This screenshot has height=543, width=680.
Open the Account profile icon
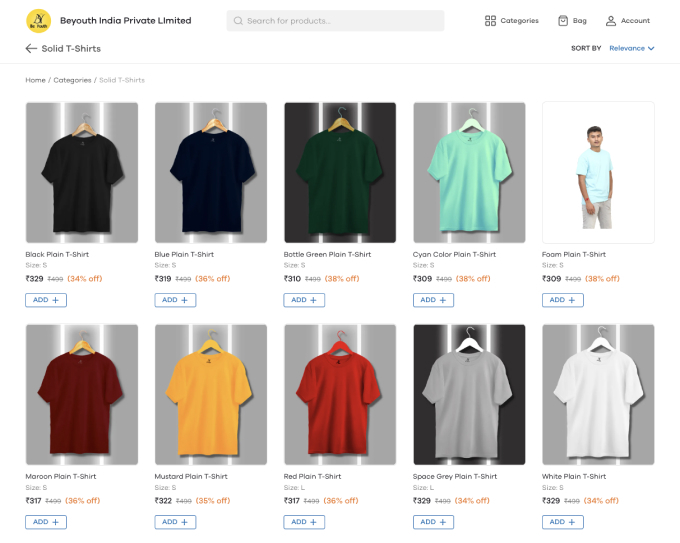pyautogui.click(x=611, y=21)
